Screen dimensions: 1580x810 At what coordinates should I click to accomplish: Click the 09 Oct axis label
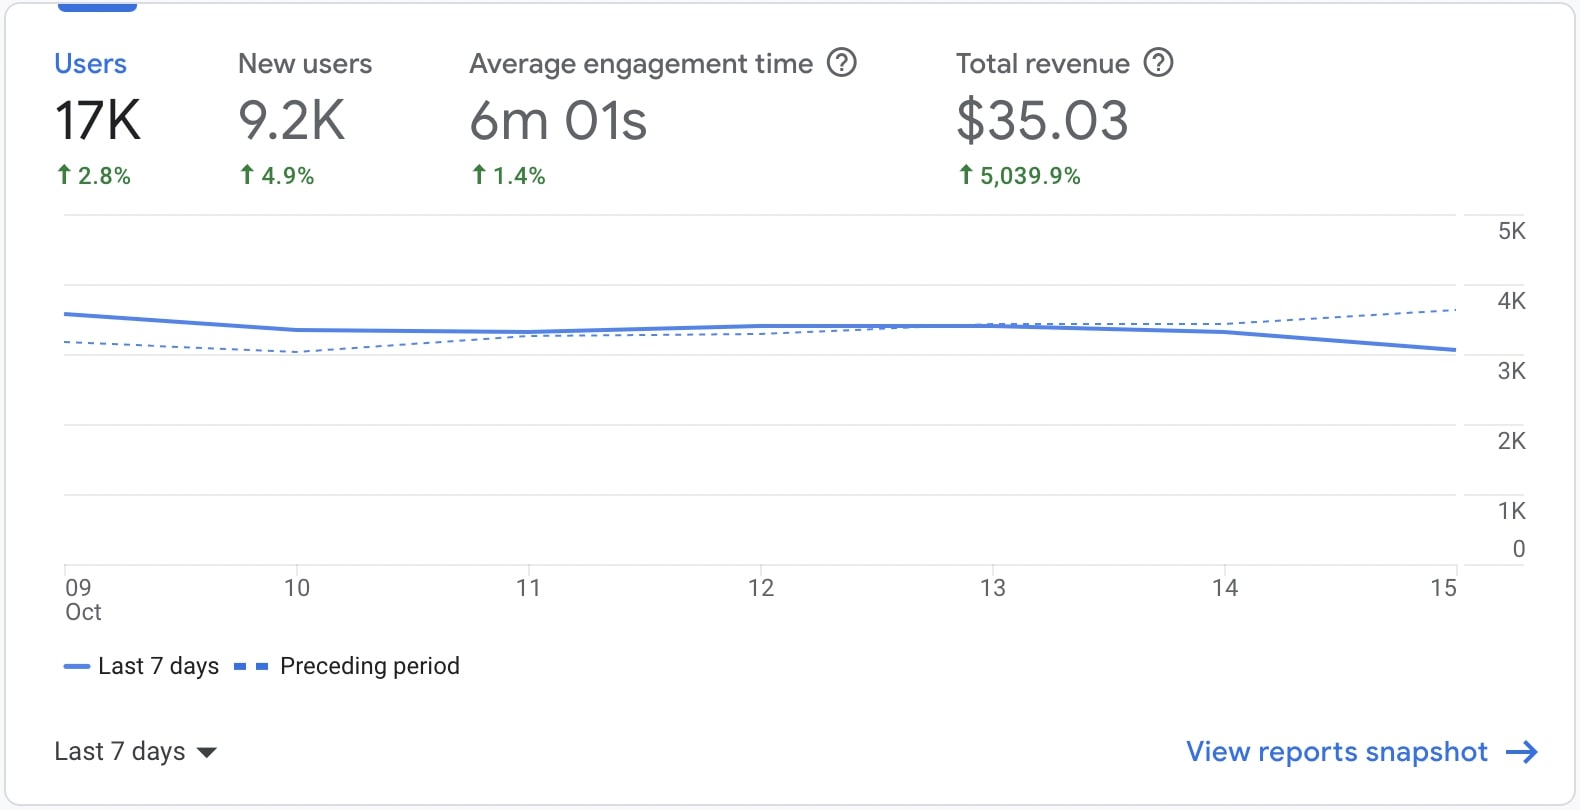[83, 599]
